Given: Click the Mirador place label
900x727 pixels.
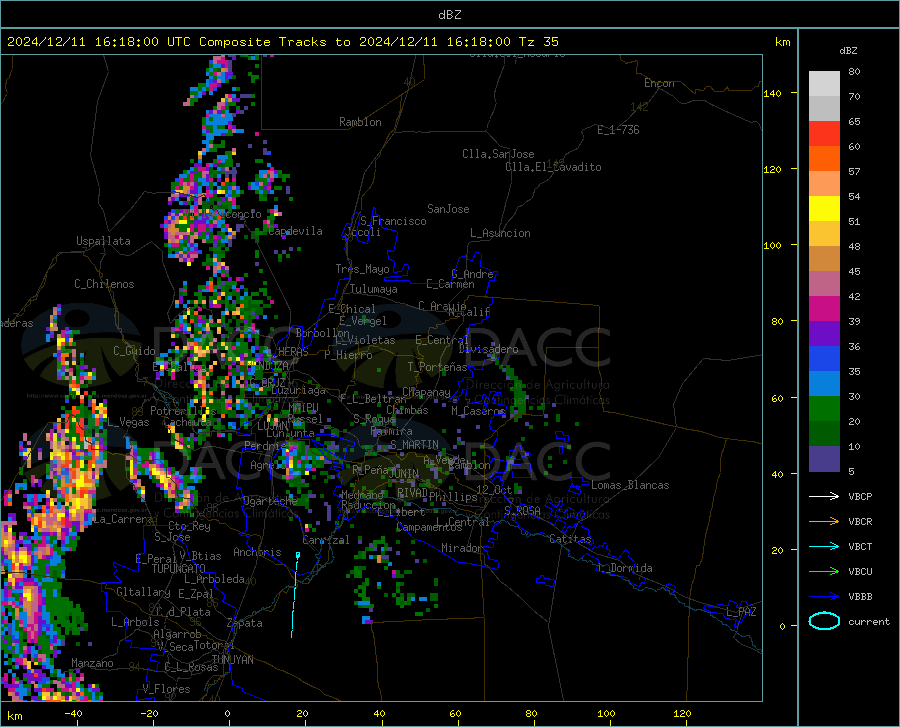Looking at the screenshot, I should (x=461, y=548).
